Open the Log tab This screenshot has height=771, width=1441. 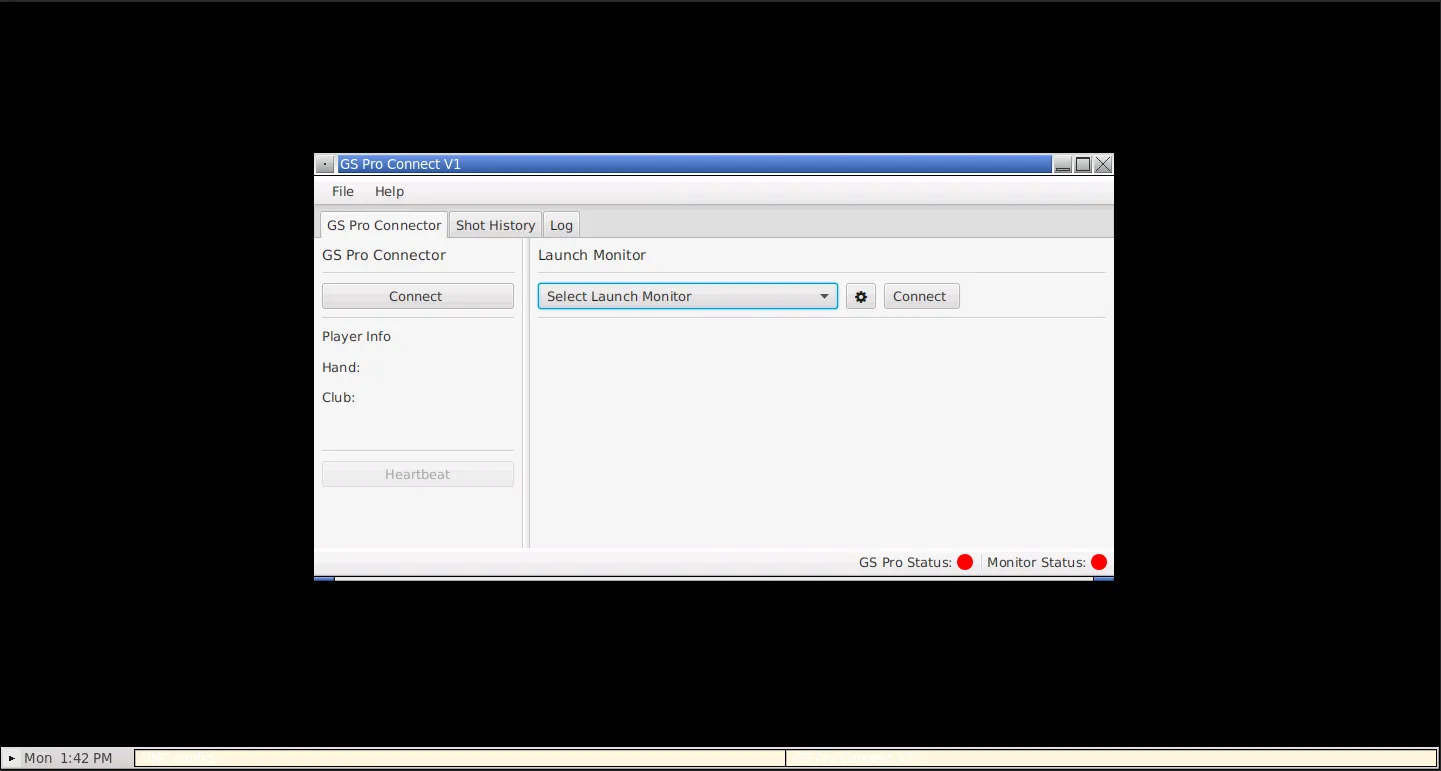click(x=561, y=224)
